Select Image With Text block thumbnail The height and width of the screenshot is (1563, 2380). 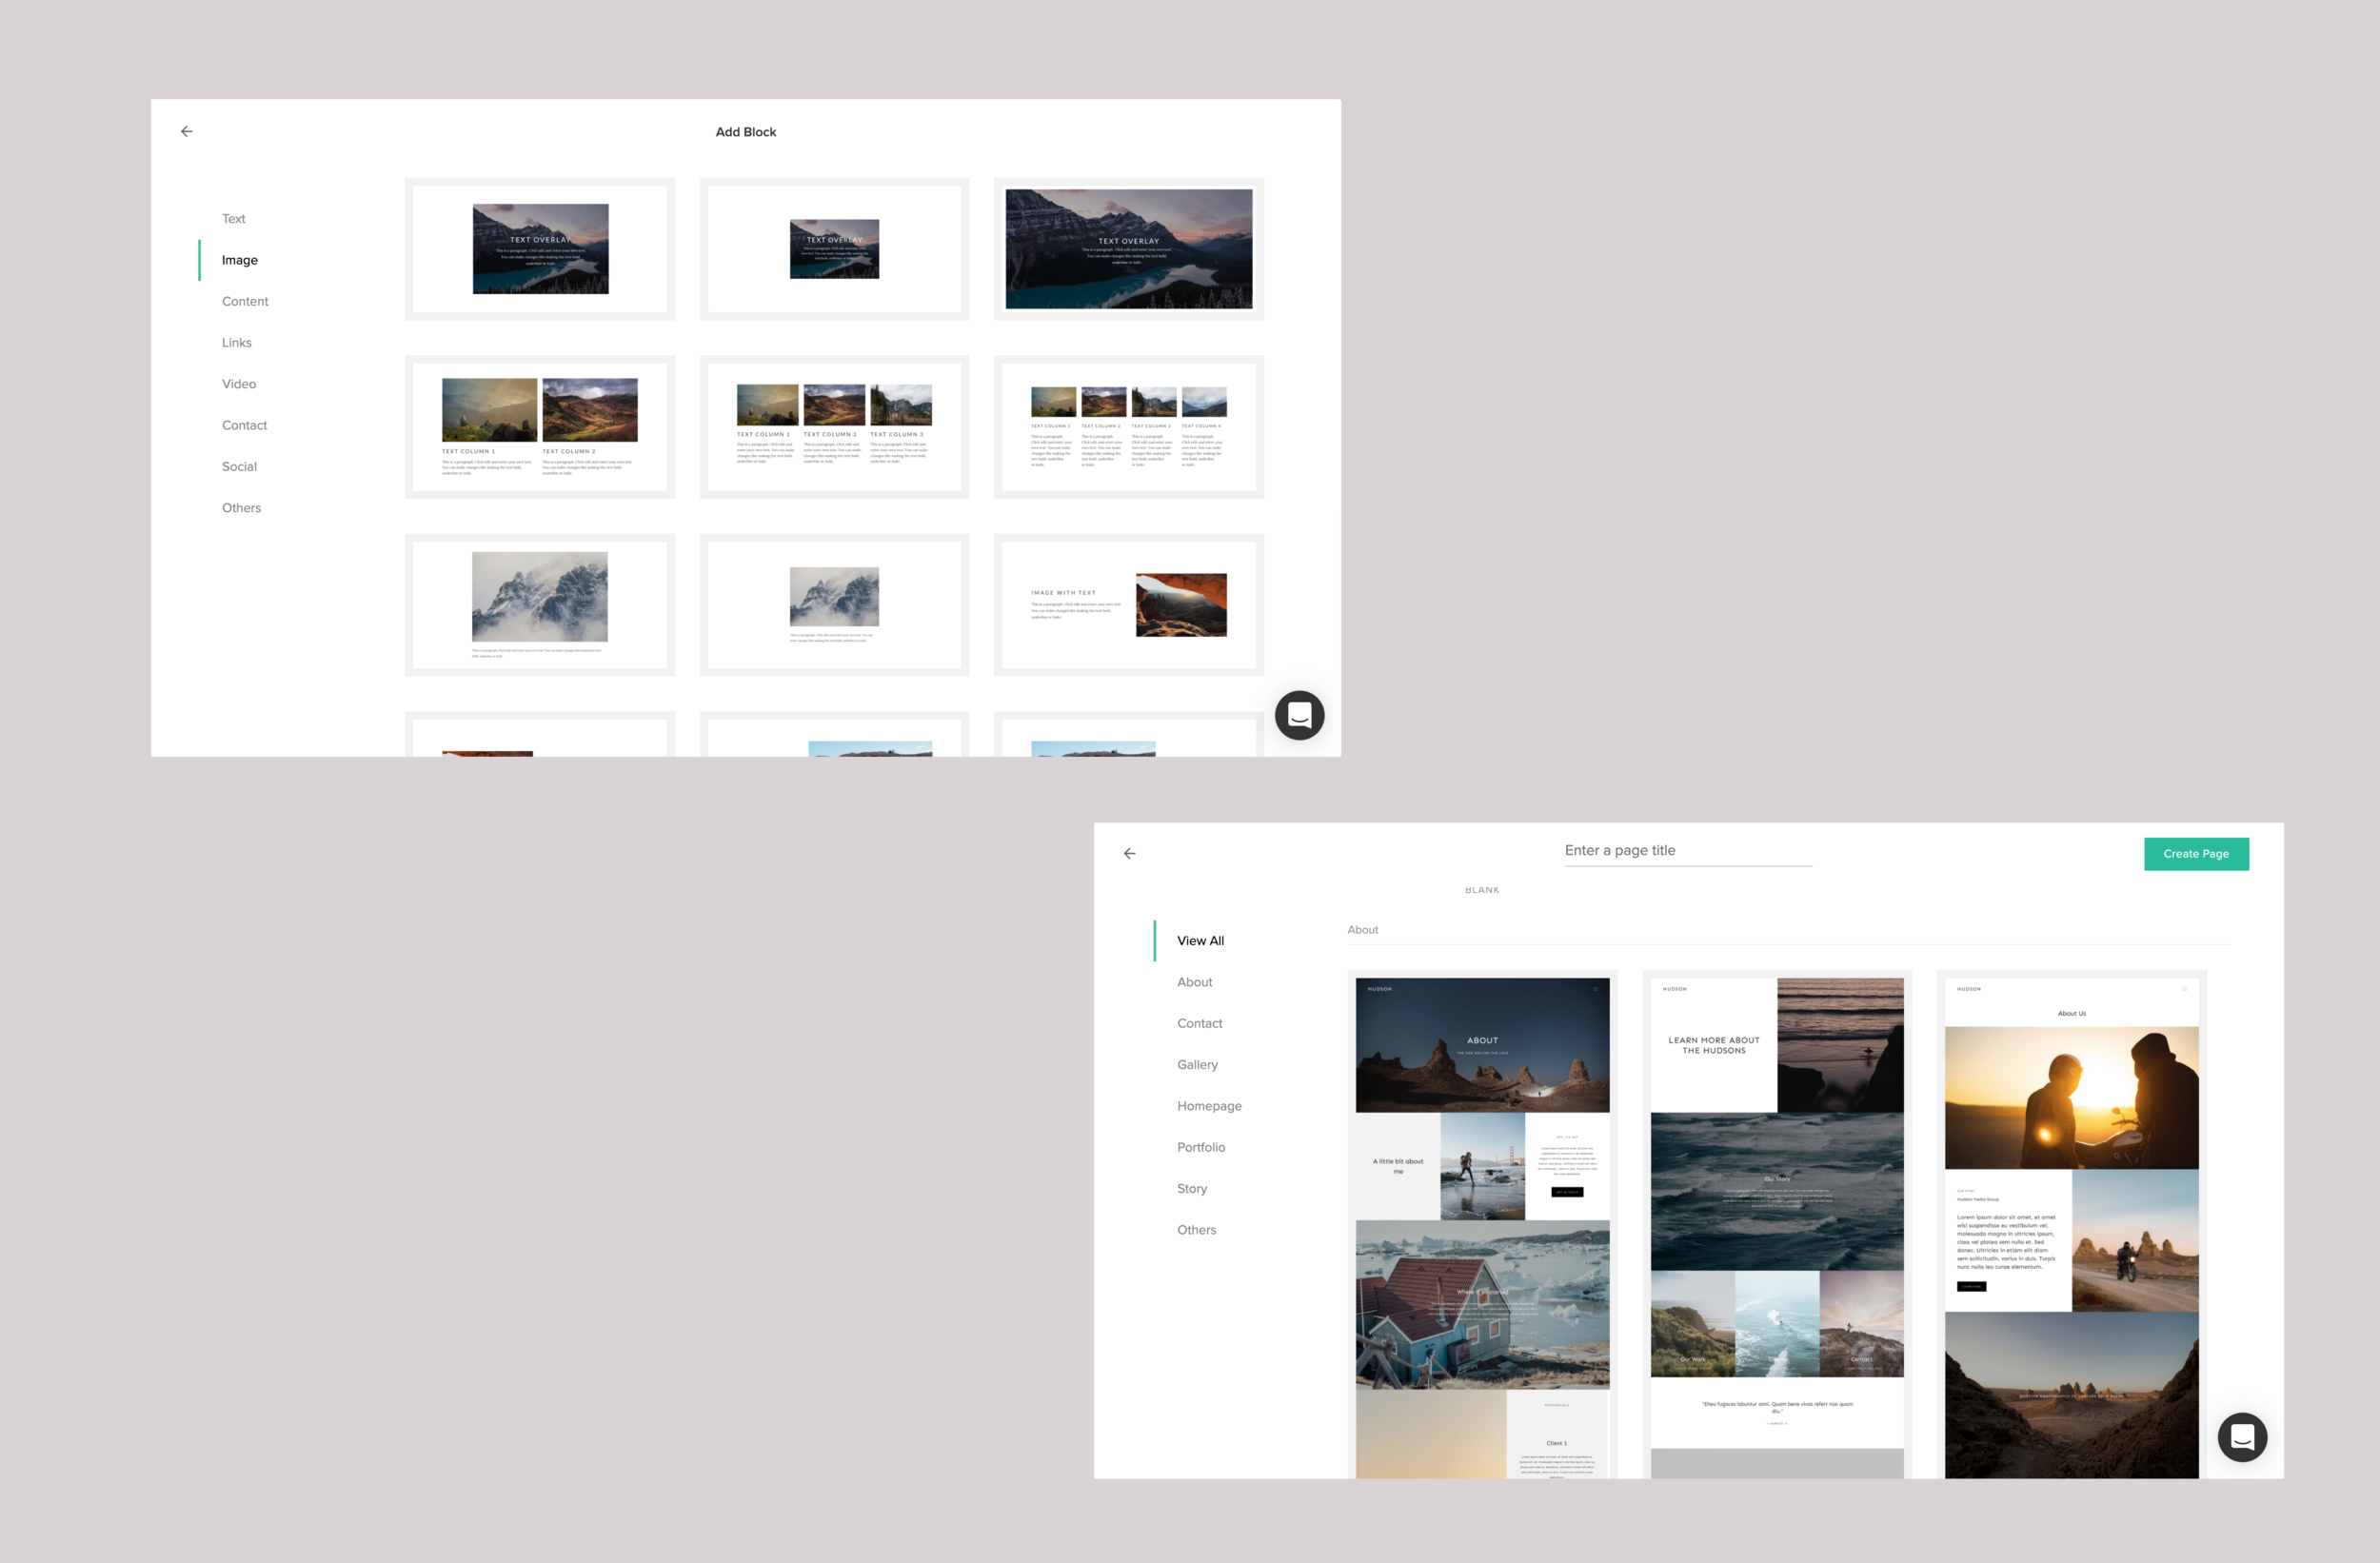[x=1128, y=605]
